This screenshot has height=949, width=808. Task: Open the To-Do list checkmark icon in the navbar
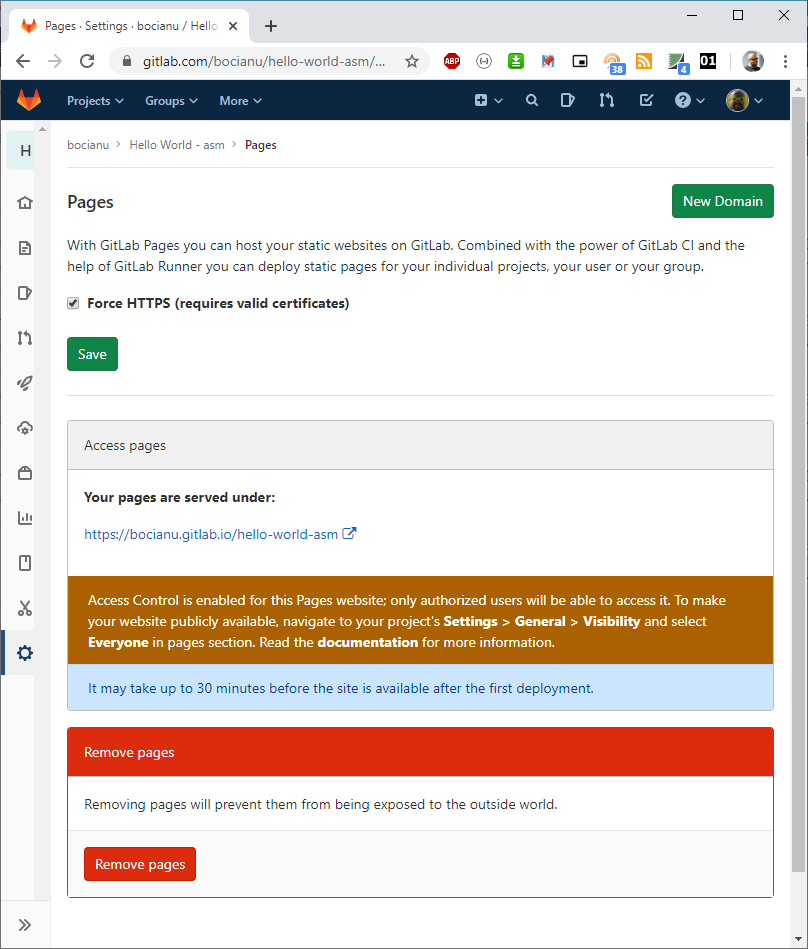[x=646, y=101]
